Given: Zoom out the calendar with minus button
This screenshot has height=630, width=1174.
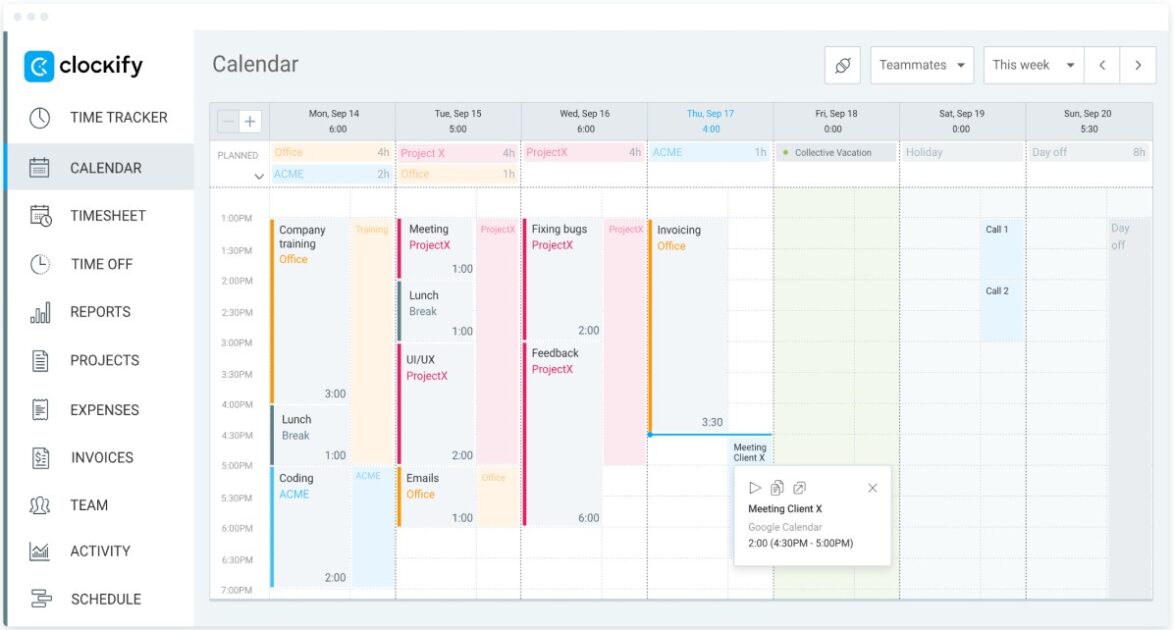Looking at the screenshot, I should pyautogui.click(x=228, y=121).
